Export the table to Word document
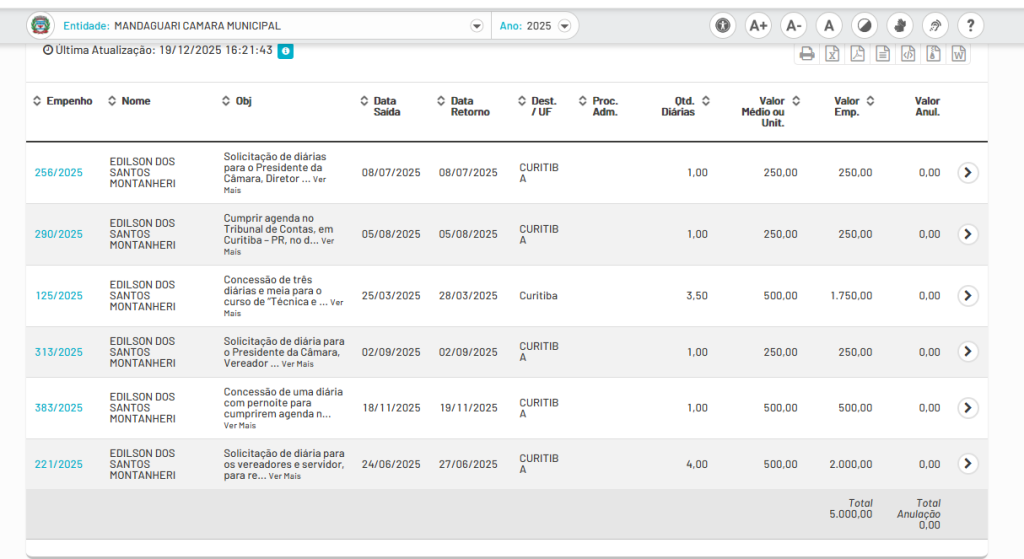This screenshot has width=1024, height=559. click(x=958, y=55)
